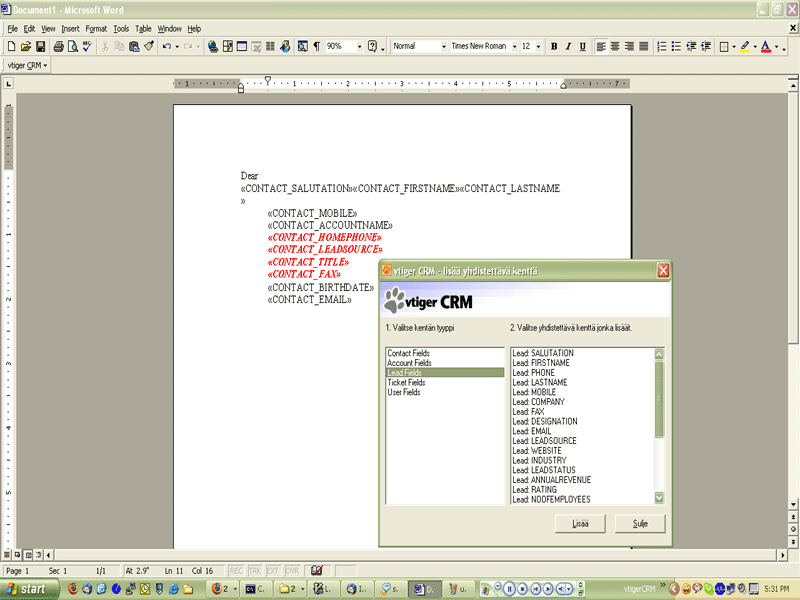Expand the vtiger CRM toolbar menu

[x=28, y=65]
